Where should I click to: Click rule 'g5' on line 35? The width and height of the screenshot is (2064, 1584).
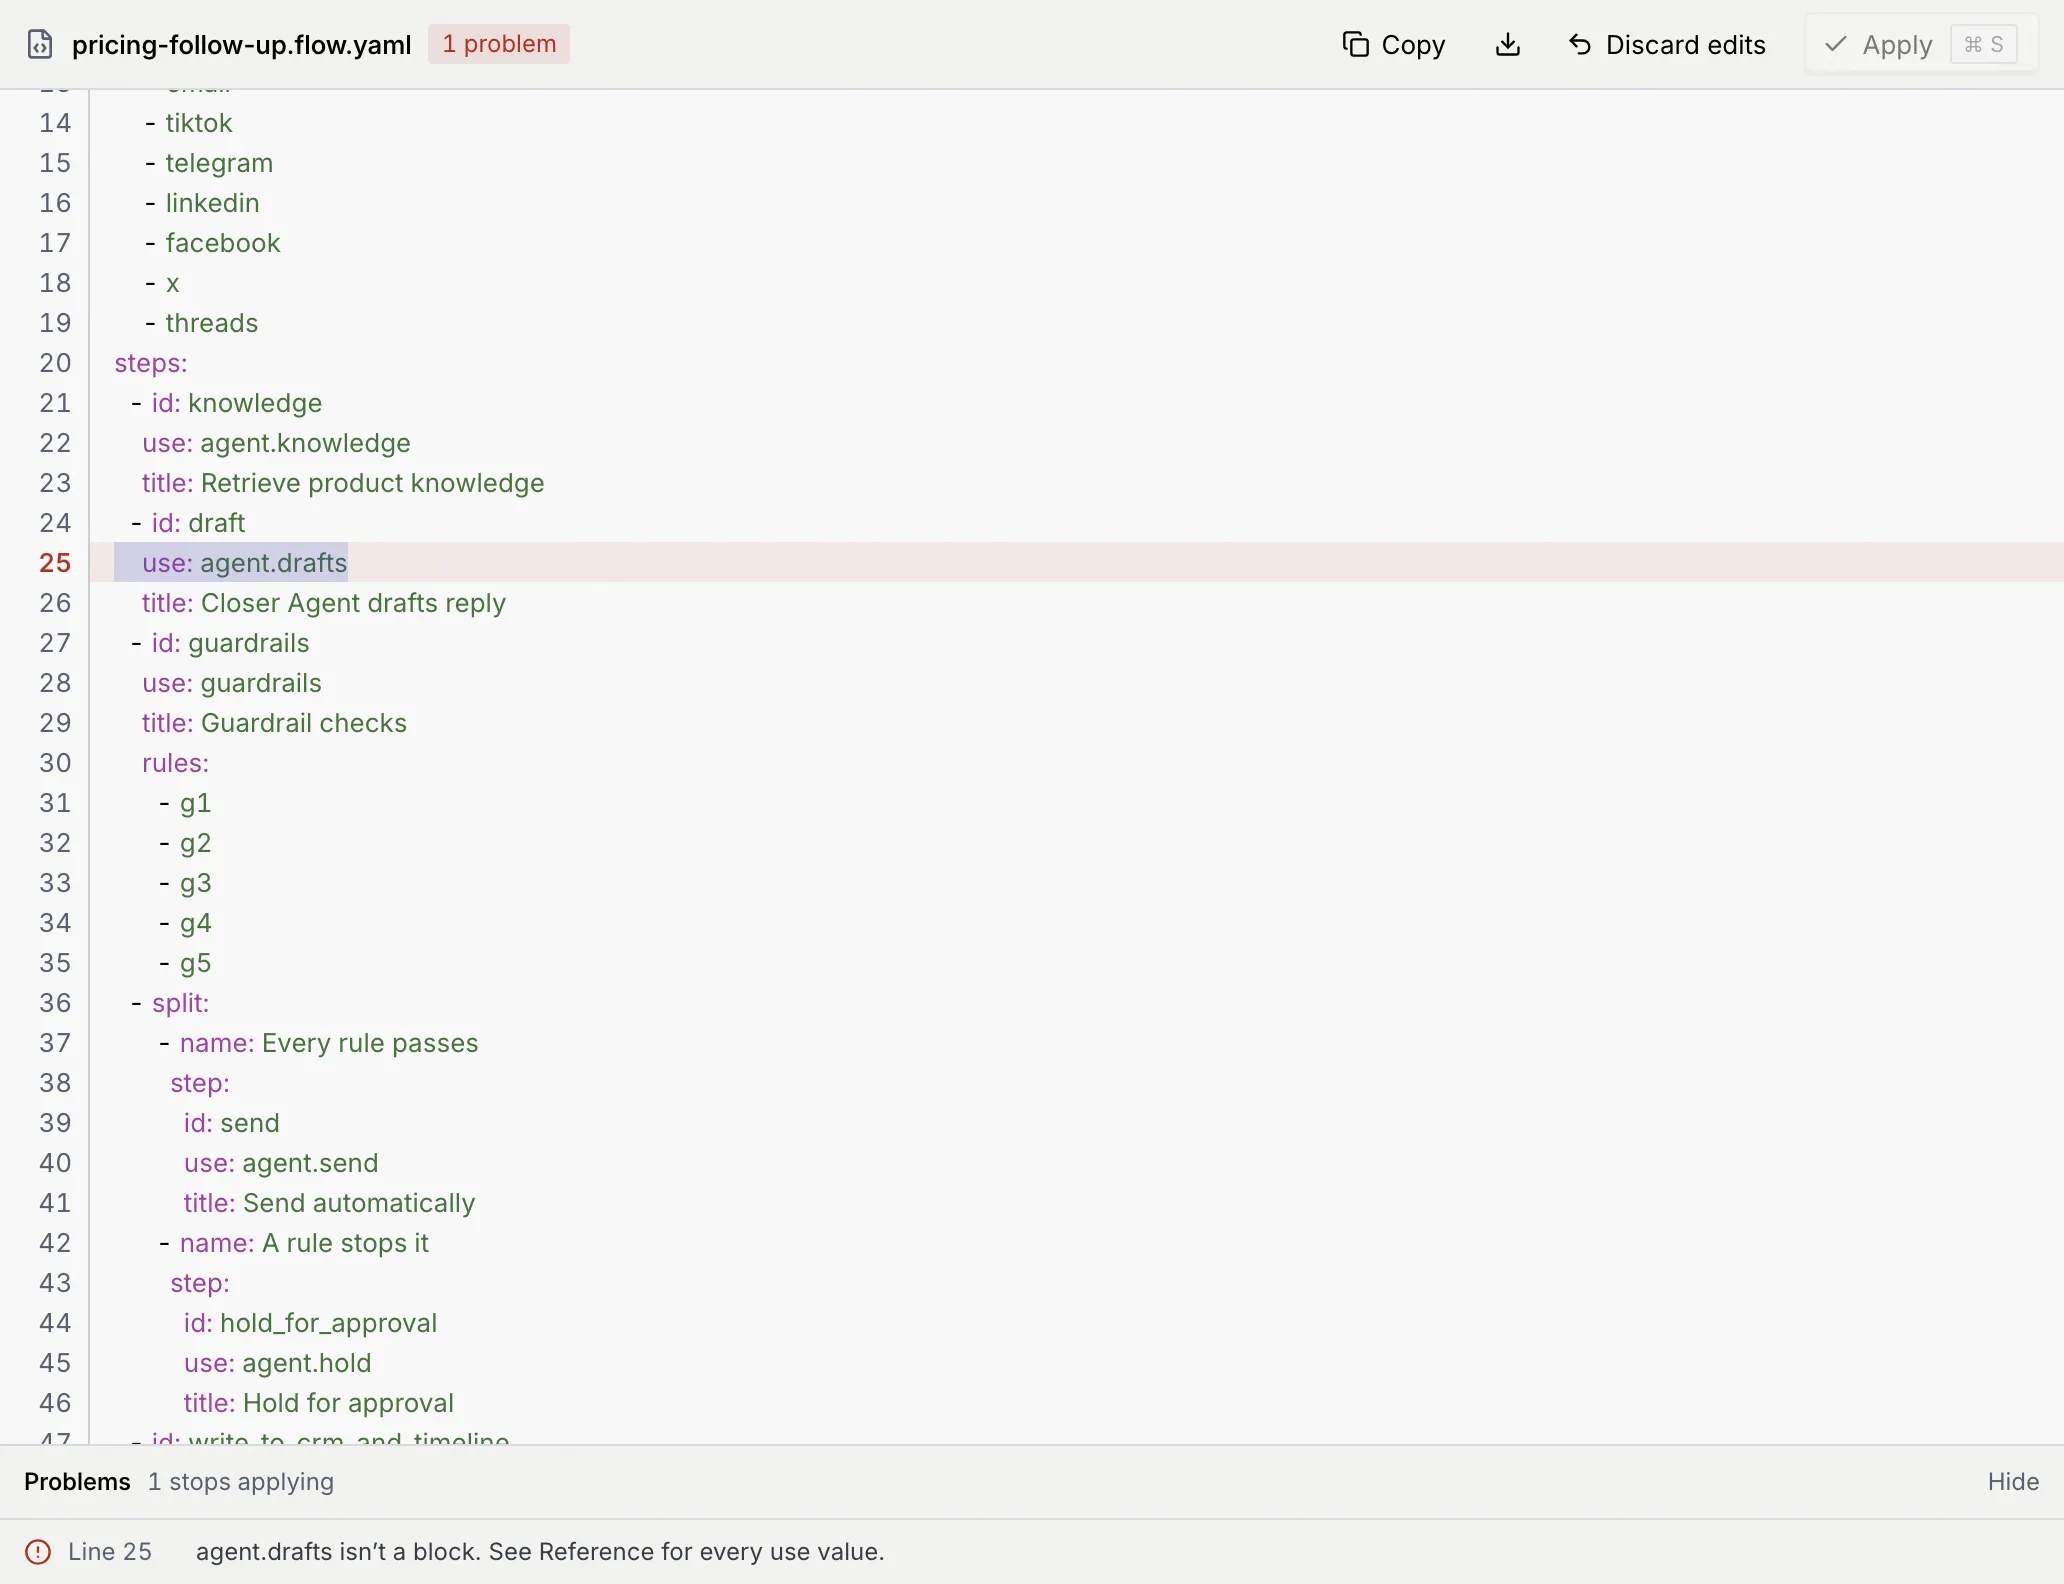coord(195,963)
